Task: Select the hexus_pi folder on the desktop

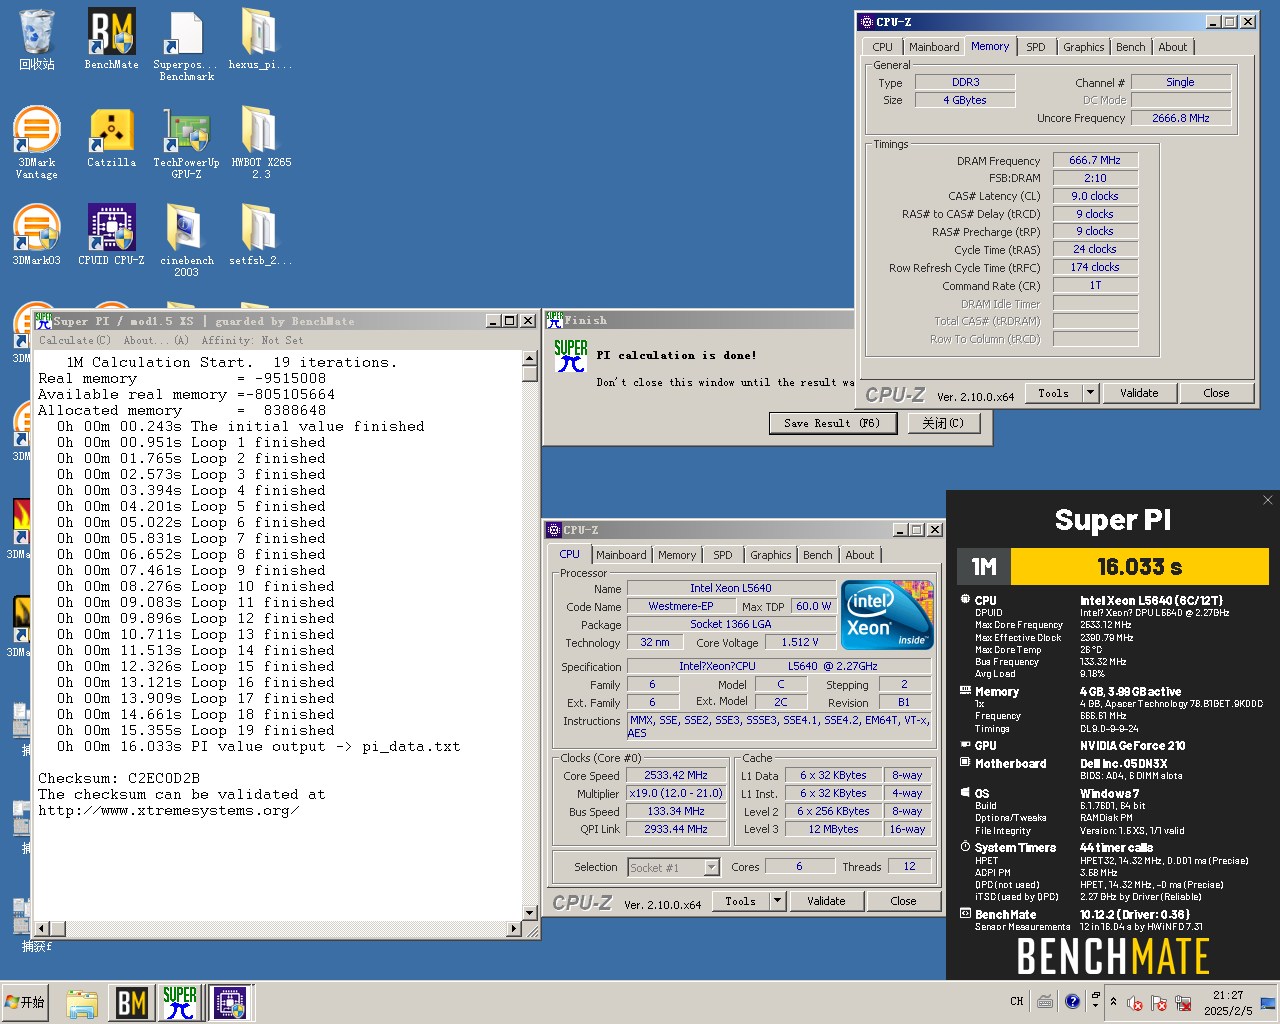Action: tap(260, 40)
